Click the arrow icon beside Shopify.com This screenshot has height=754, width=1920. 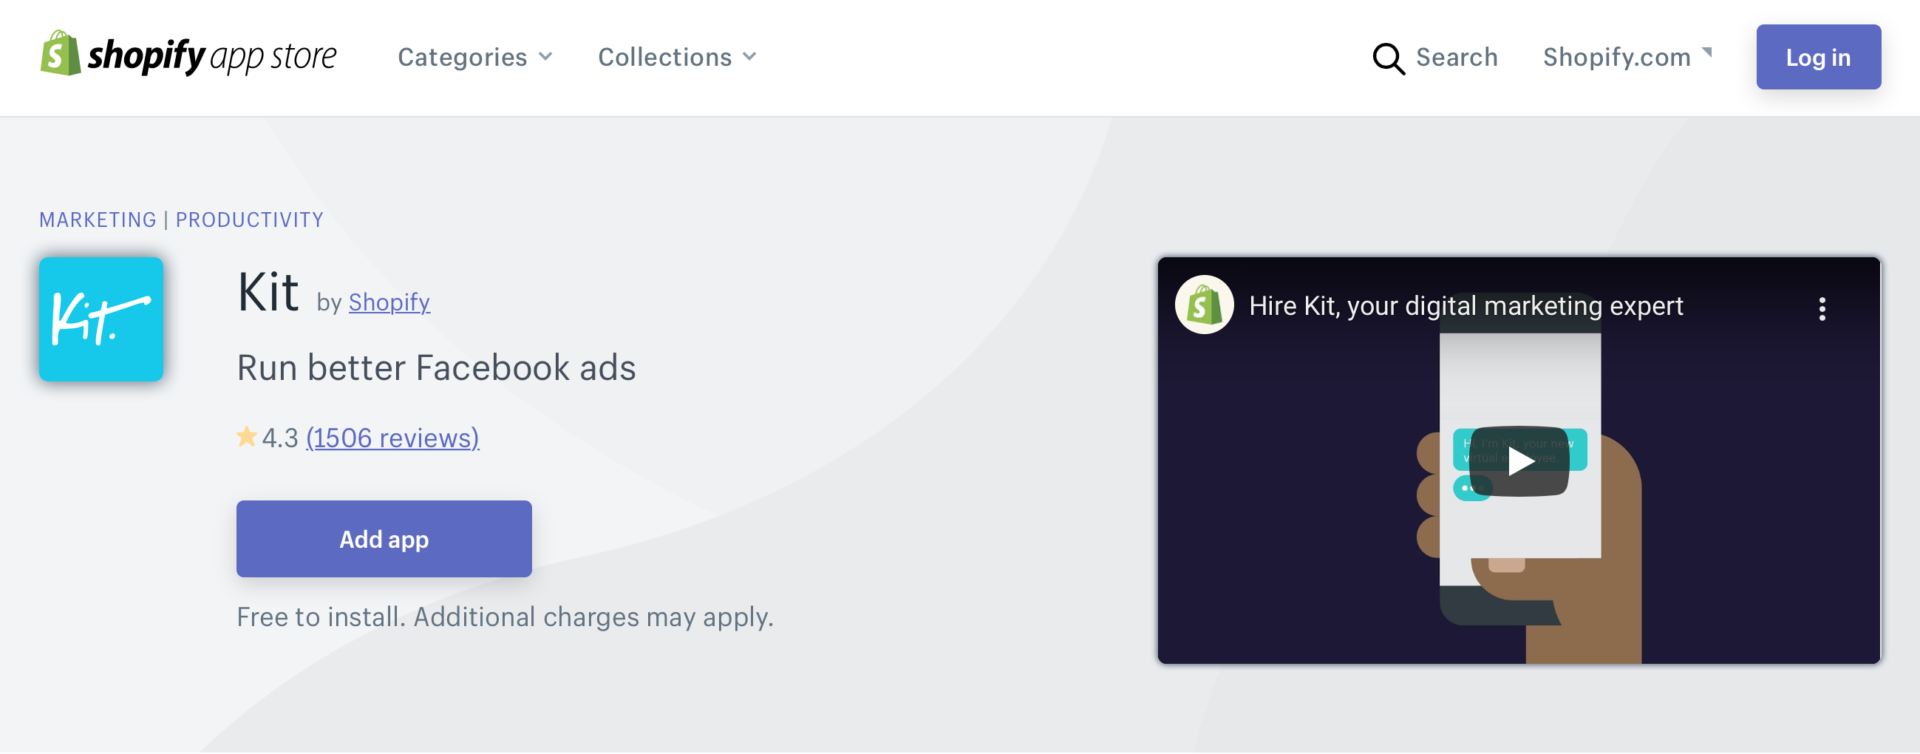coord(1707,53)
